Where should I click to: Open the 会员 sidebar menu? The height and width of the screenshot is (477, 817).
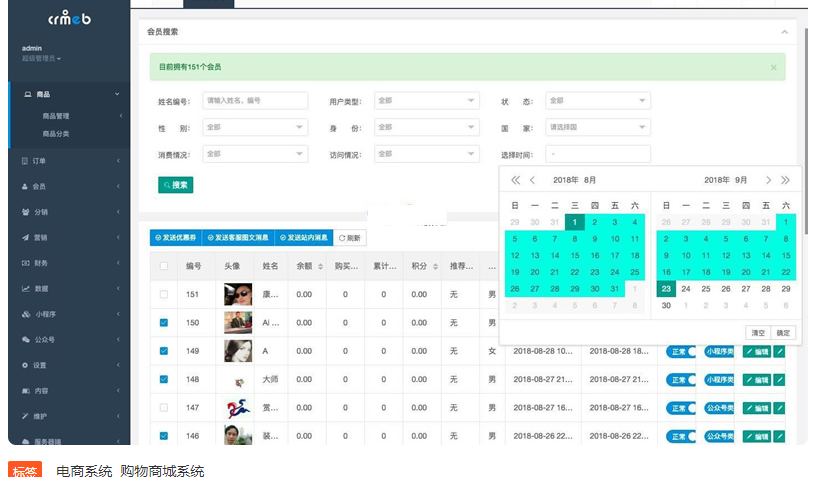point(70,187)
